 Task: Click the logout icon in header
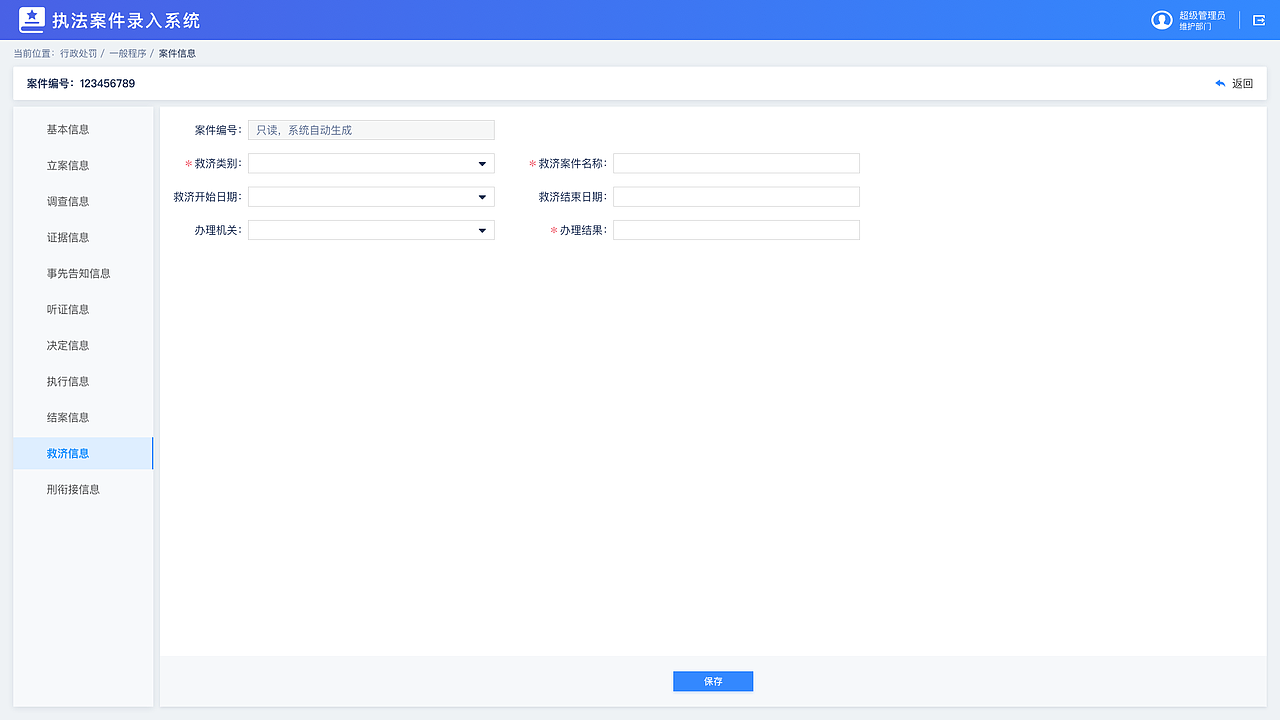tap(1259, 20)
